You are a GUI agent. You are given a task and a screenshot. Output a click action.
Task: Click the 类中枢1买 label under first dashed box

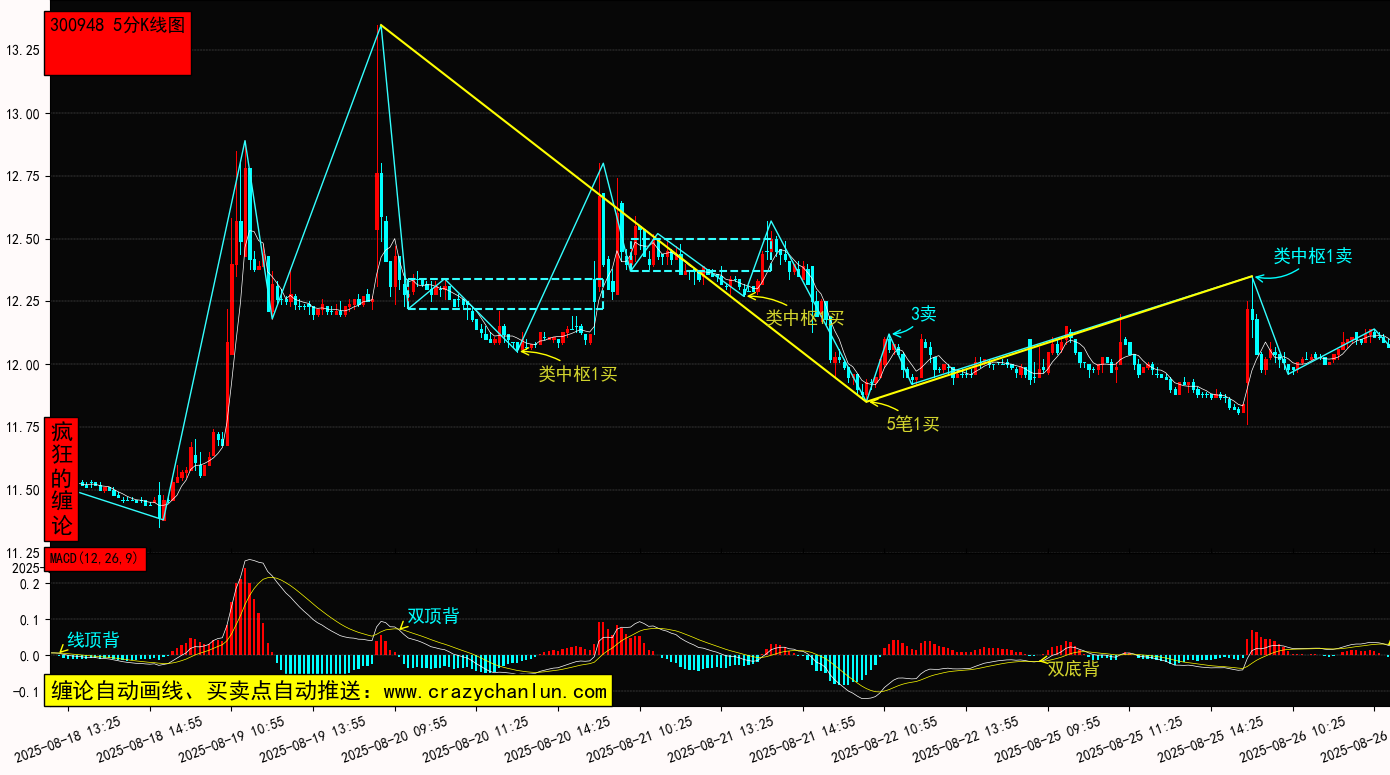coord(578,374)
